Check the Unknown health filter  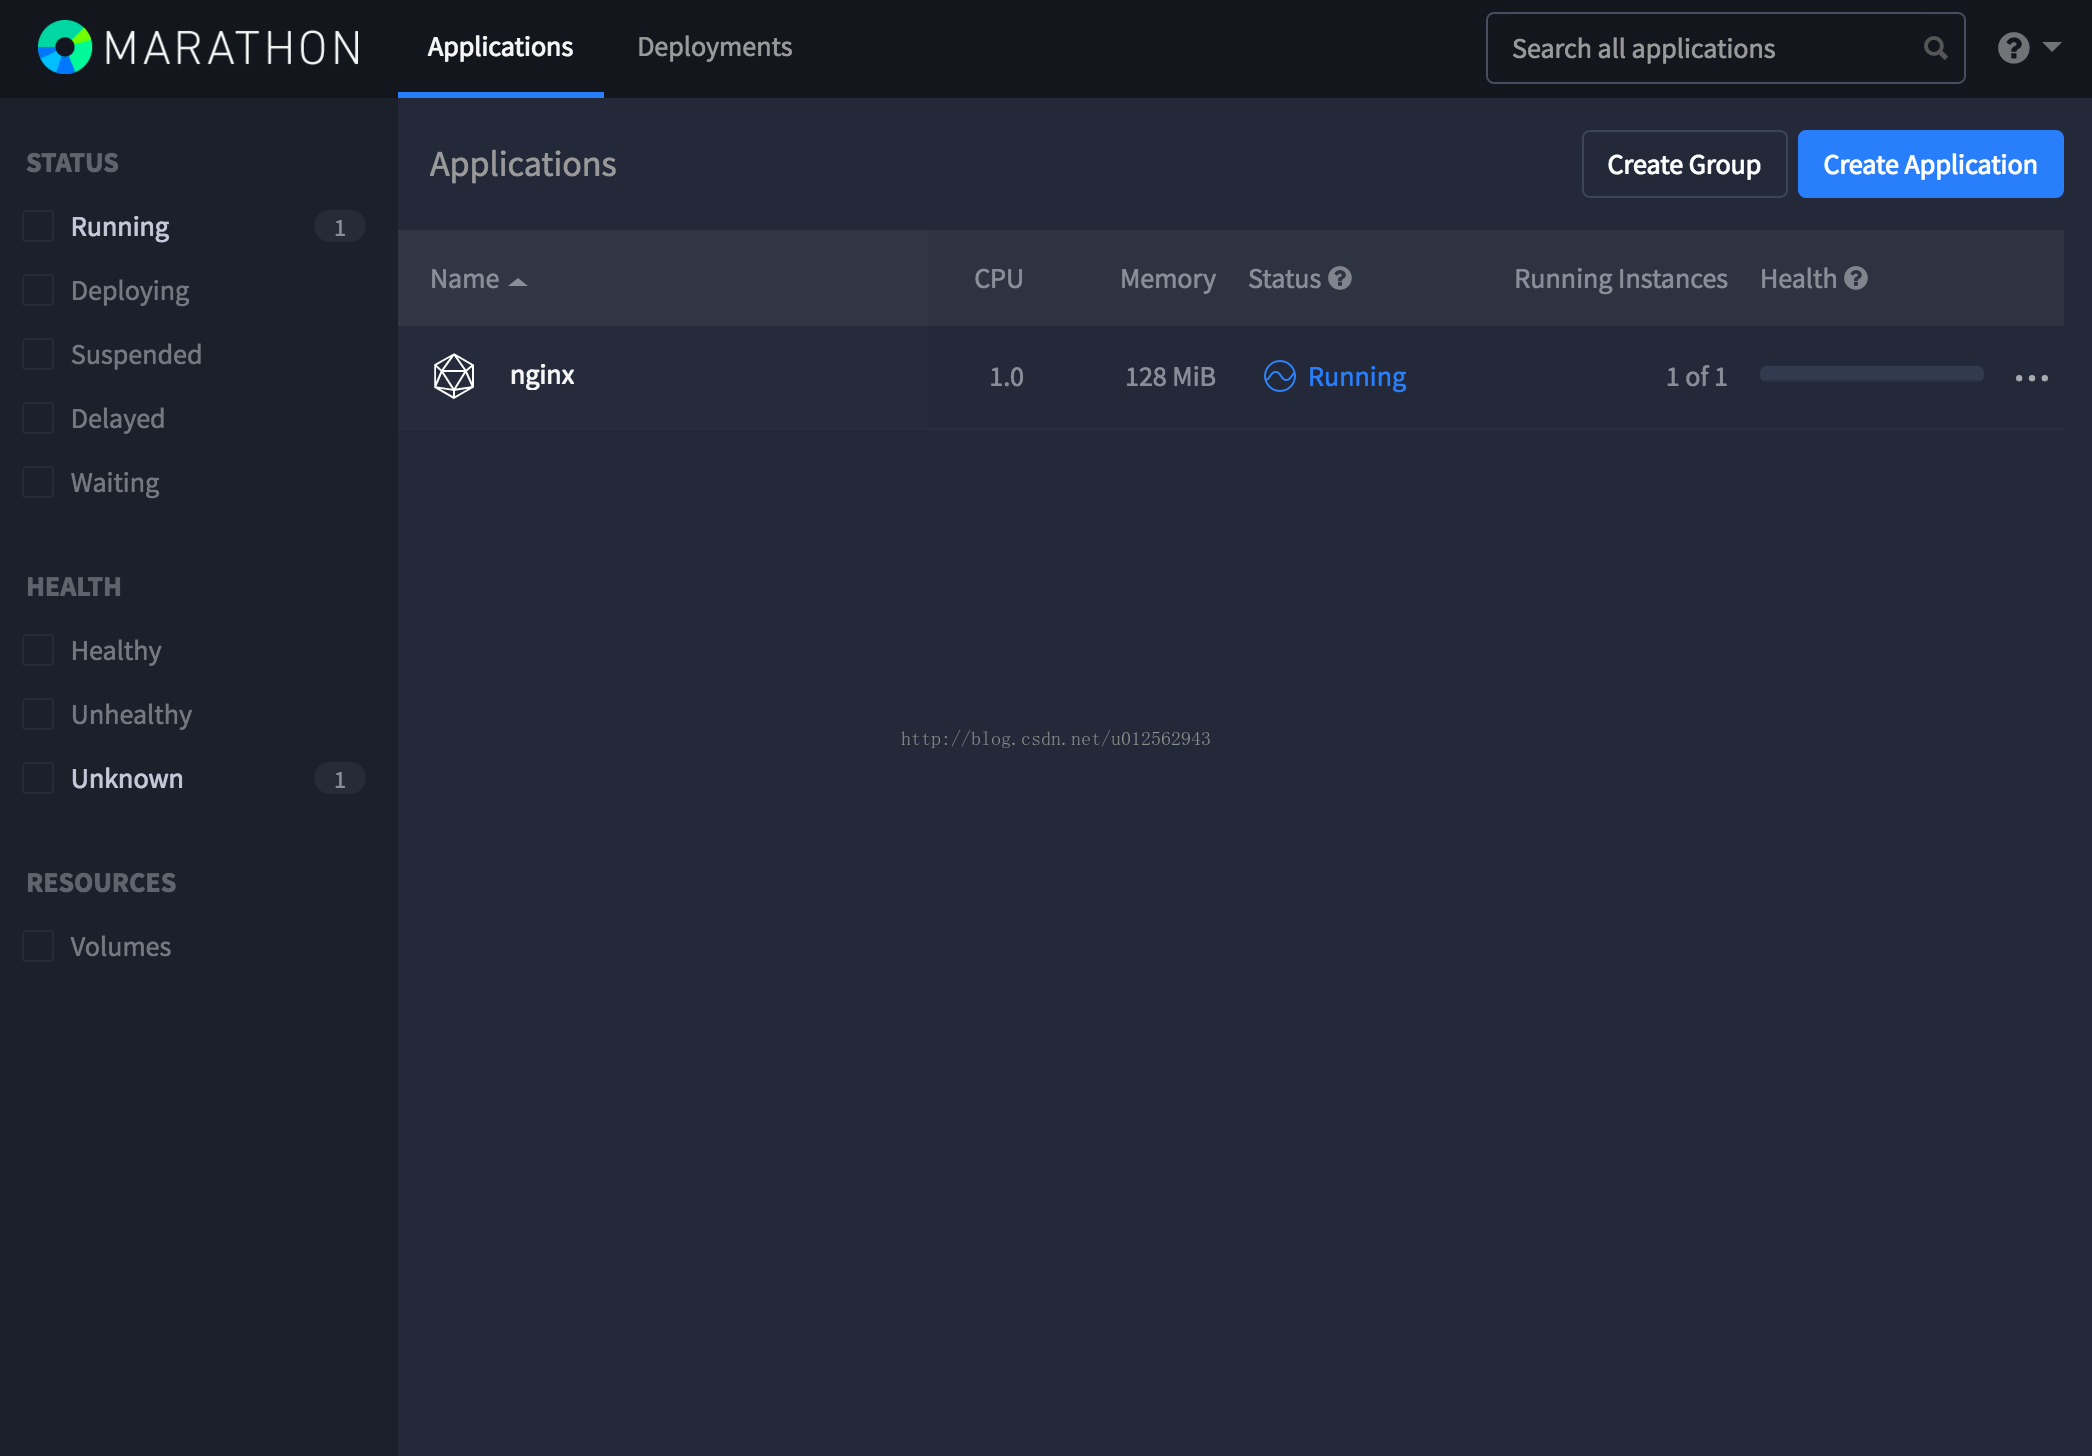(x=38, y=778)
